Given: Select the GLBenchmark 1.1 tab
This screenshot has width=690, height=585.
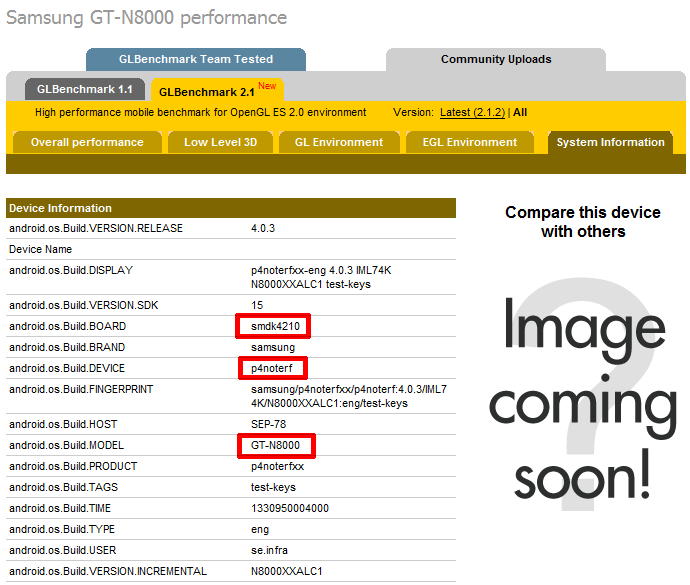Looking at the screenshot, I should [x=84, y=89].
